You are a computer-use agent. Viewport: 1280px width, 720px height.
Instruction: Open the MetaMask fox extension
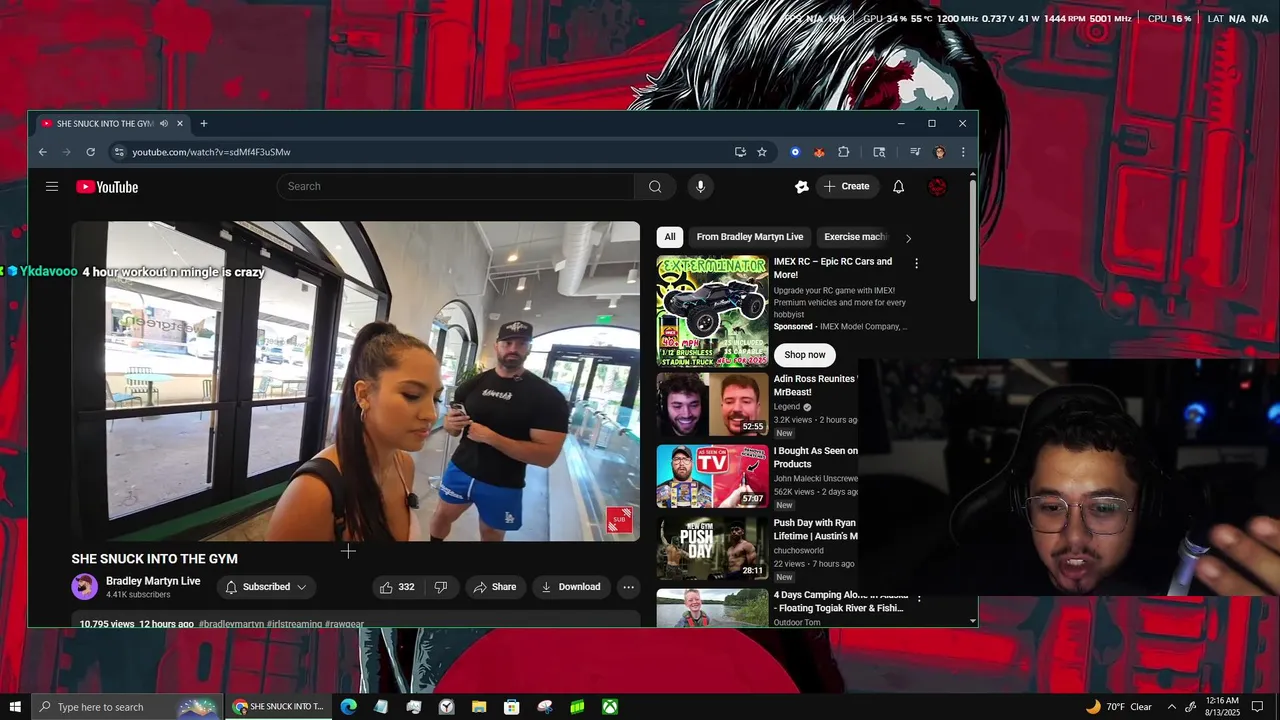tap(819, 152)
